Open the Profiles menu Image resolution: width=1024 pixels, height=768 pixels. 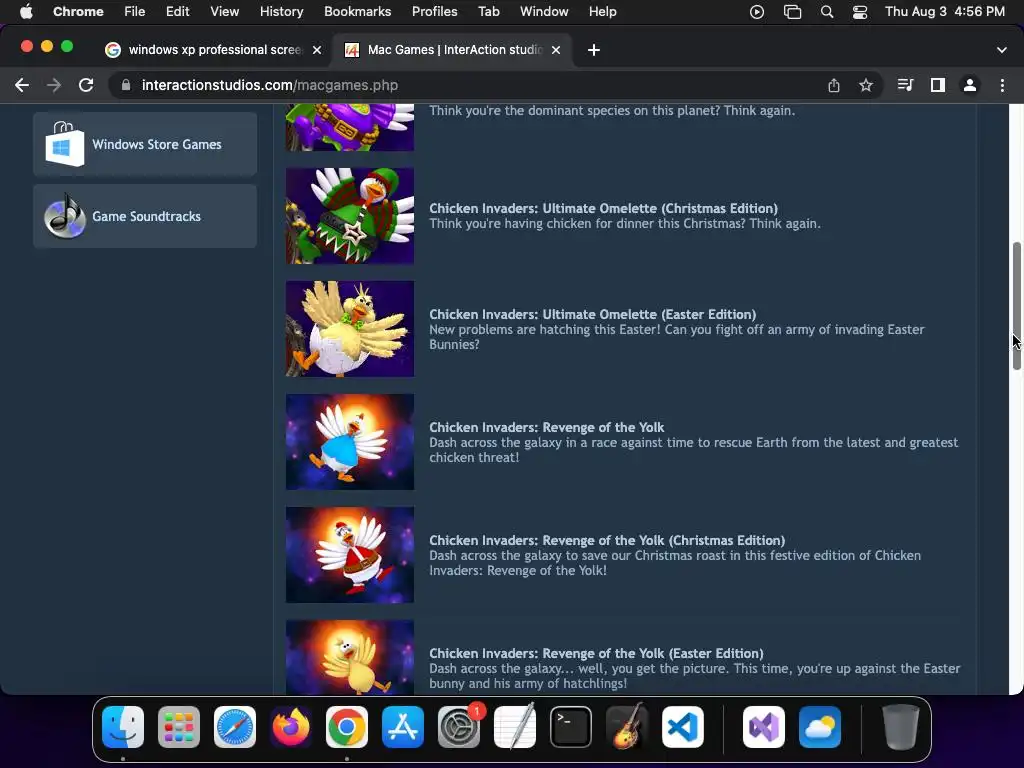(x=434, y=12)
